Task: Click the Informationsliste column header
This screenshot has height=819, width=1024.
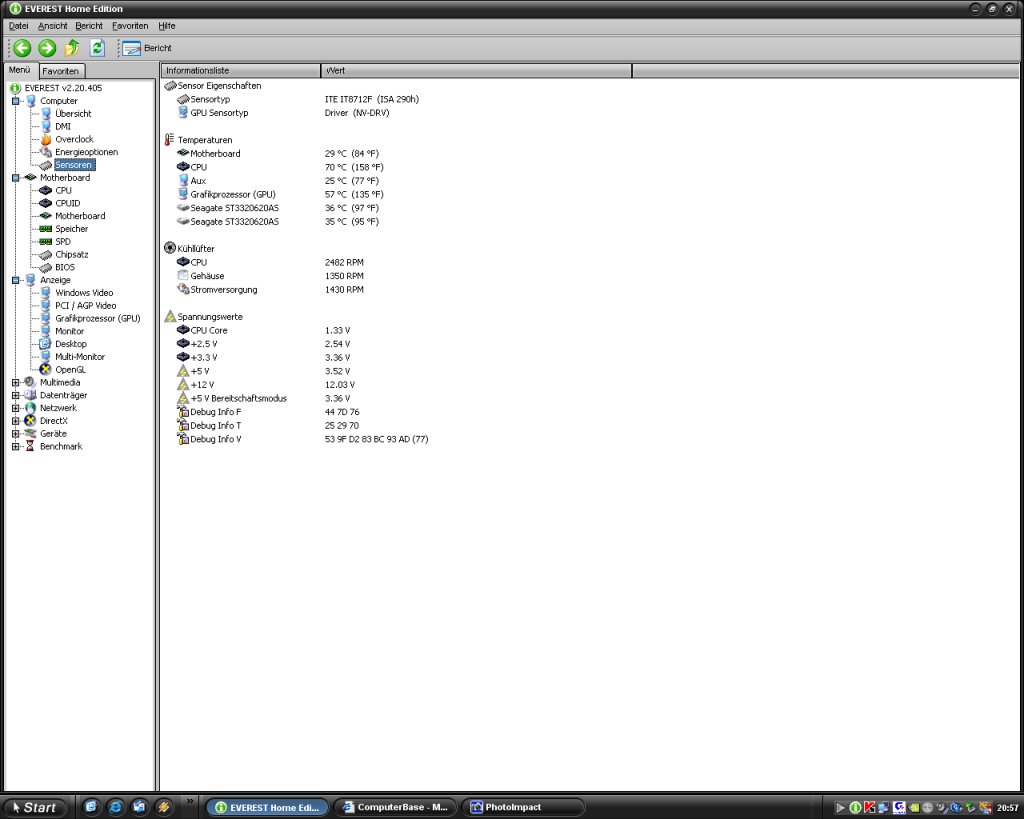Action: coord(240,71)
